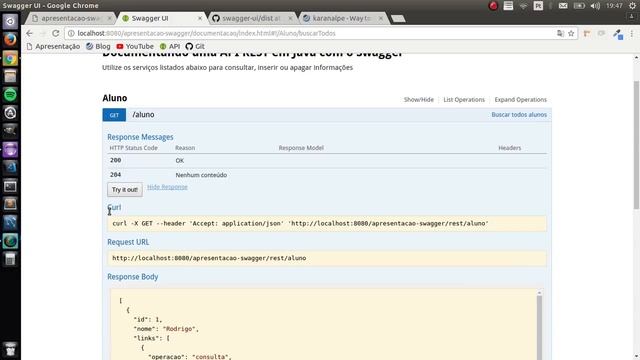Viewport: 640px width, 360px height.
Task: Click the GitHub icon on the swagger-ui tab
Action: [216, 18]
